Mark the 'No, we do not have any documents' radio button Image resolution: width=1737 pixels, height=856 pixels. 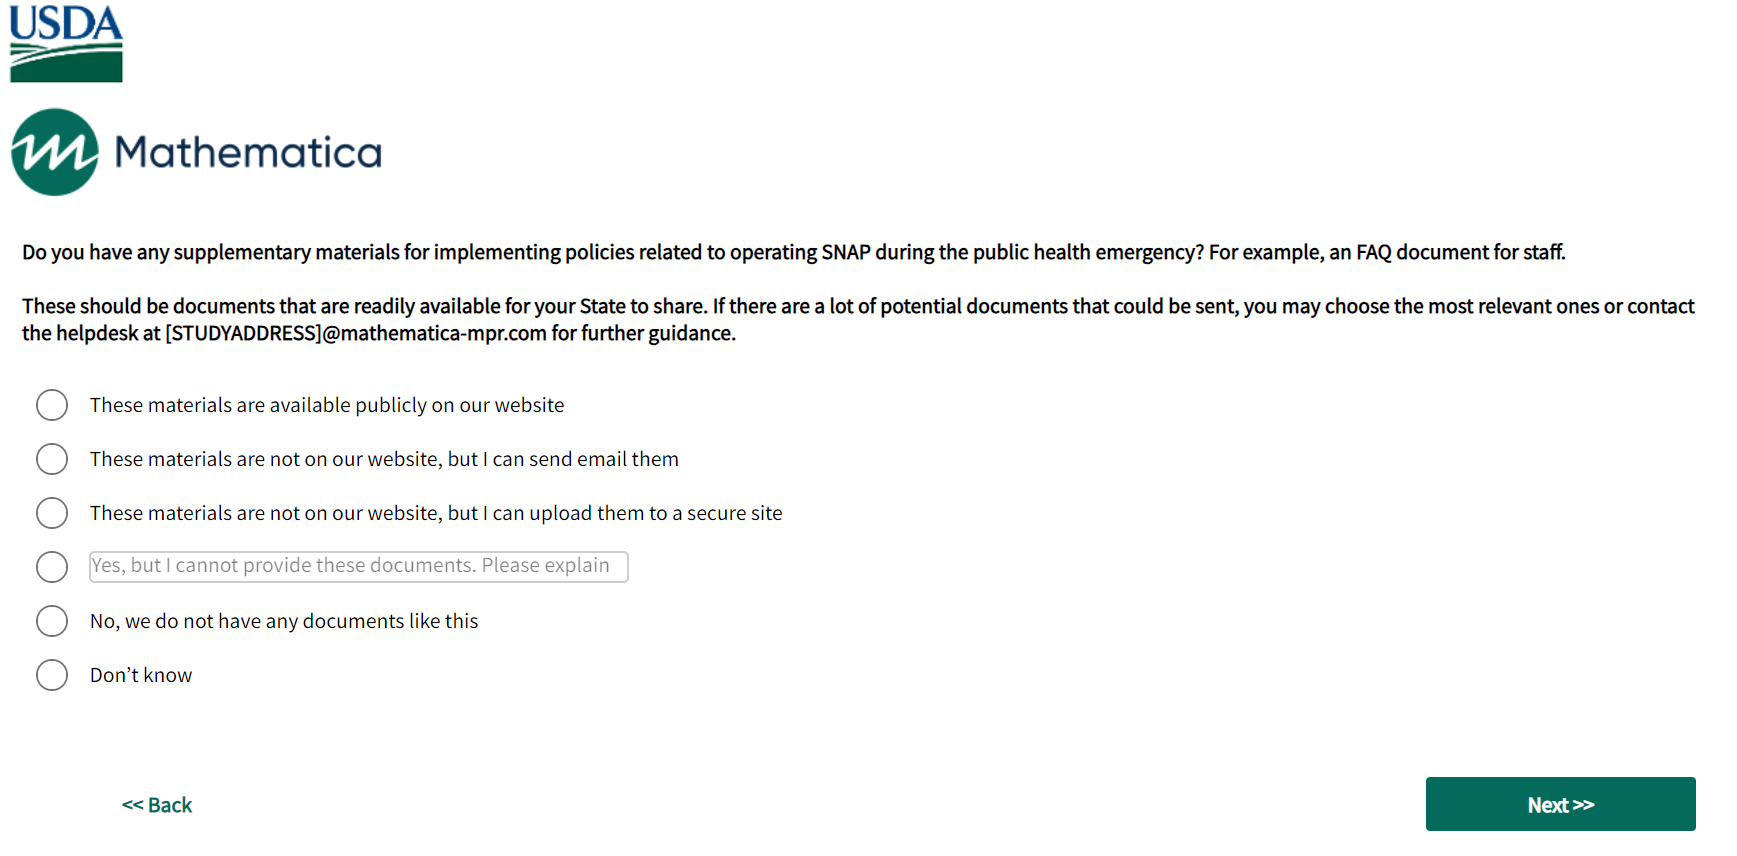52,621
